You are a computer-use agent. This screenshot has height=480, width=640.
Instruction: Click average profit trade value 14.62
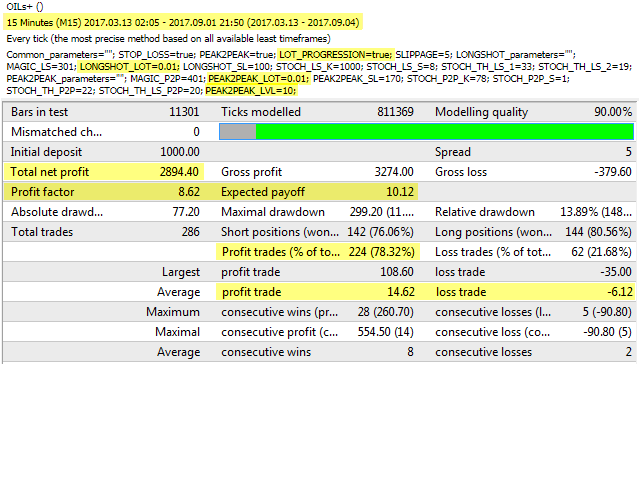pos(401,292)
